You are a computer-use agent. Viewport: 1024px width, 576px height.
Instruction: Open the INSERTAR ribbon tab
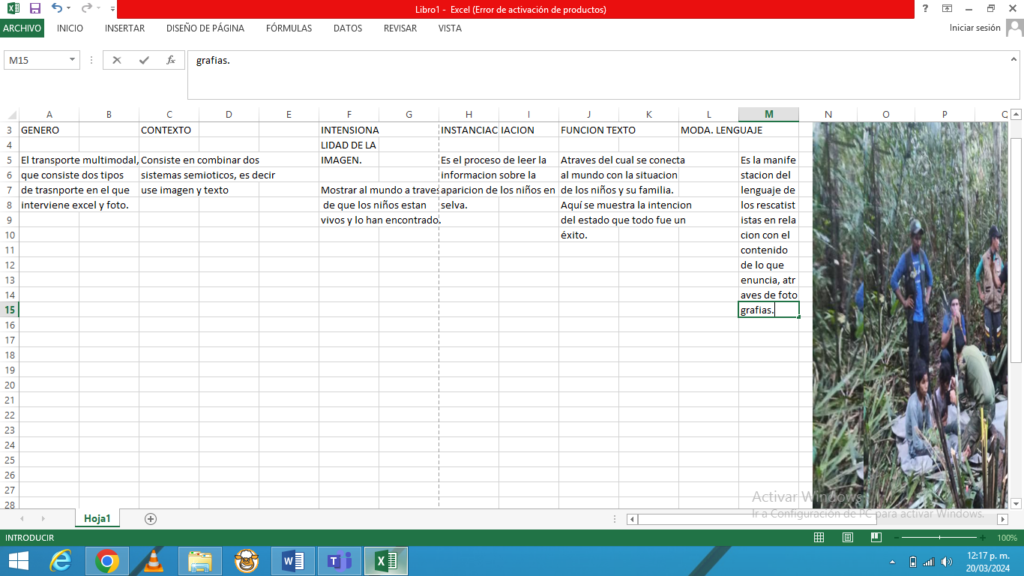[125, 28]
